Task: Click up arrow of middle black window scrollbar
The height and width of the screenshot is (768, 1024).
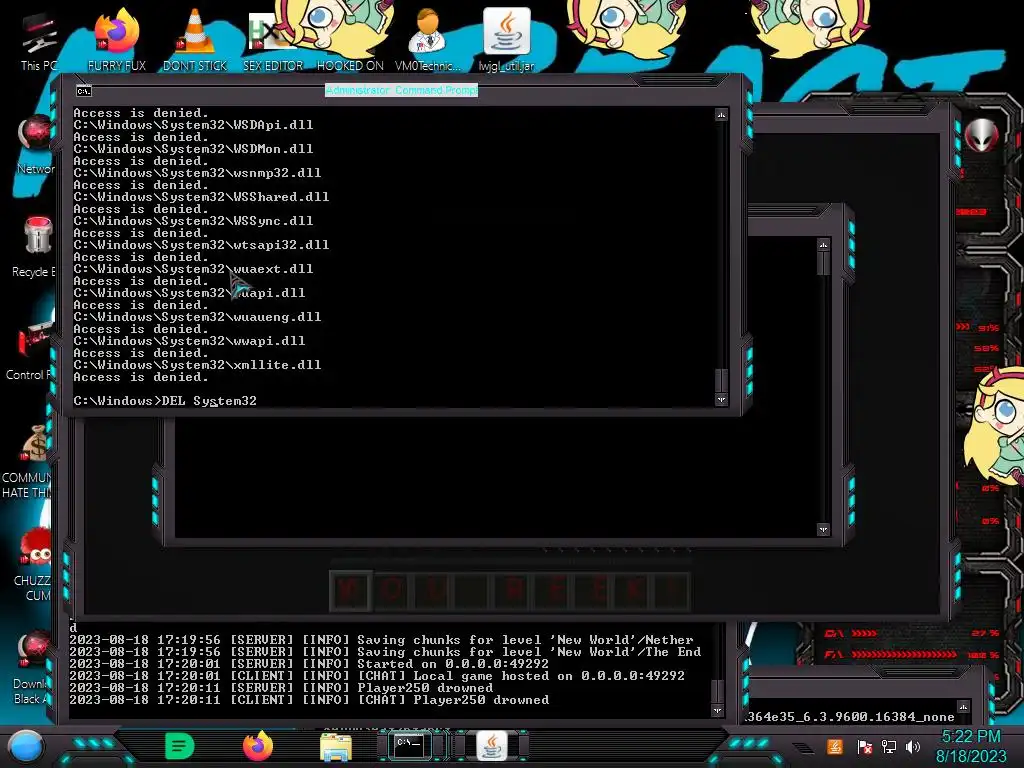Action: pos(823,245)
